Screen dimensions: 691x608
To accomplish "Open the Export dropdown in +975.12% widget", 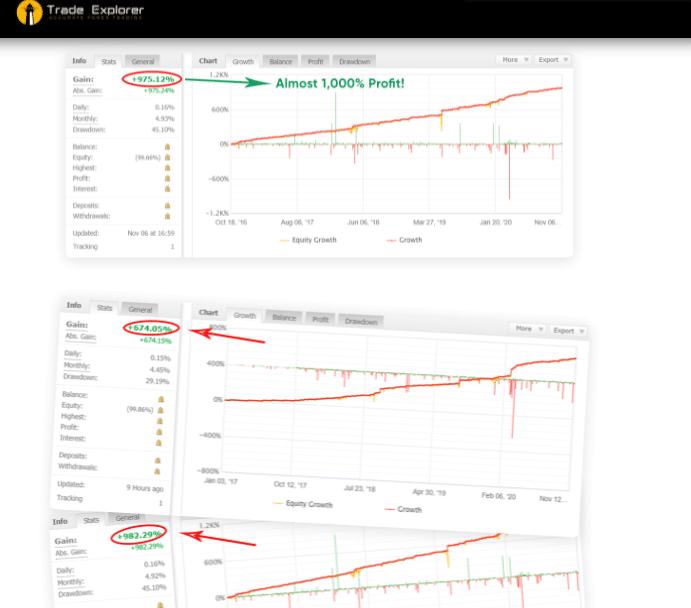I will (x=553, y=59).
